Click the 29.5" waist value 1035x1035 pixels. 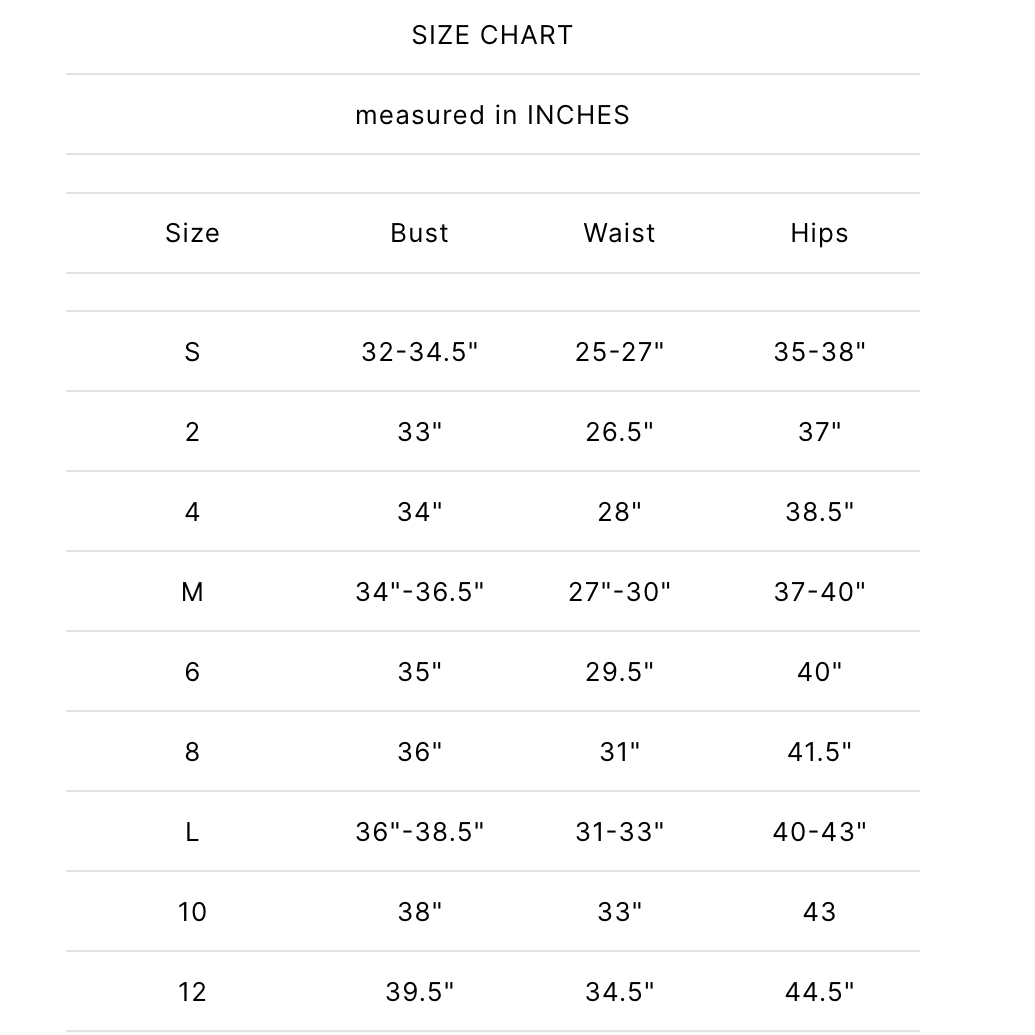[x=619, y=671]
